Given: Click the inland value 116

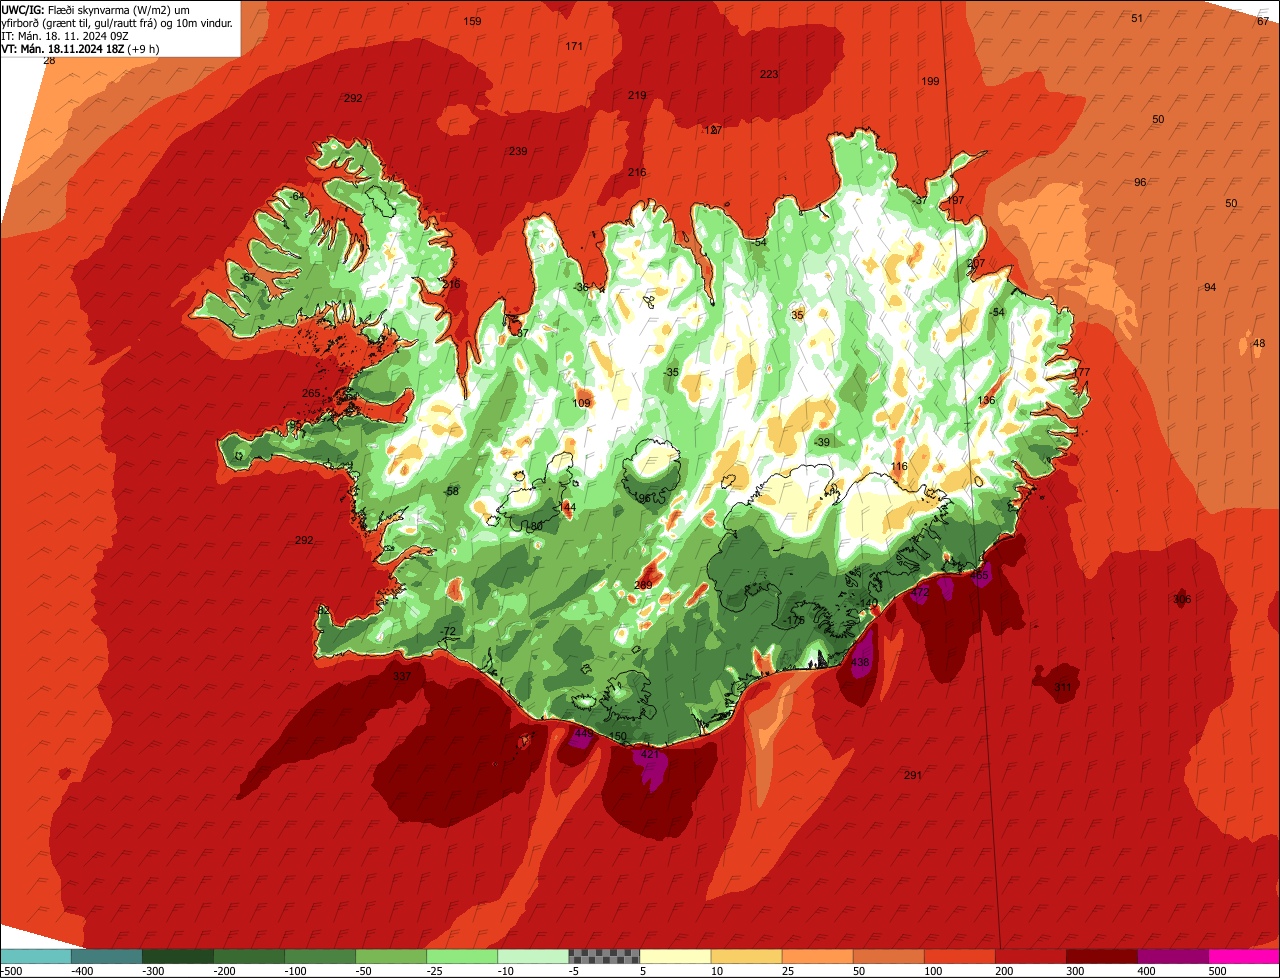Looking at the screenshot, I should [899, 466].
